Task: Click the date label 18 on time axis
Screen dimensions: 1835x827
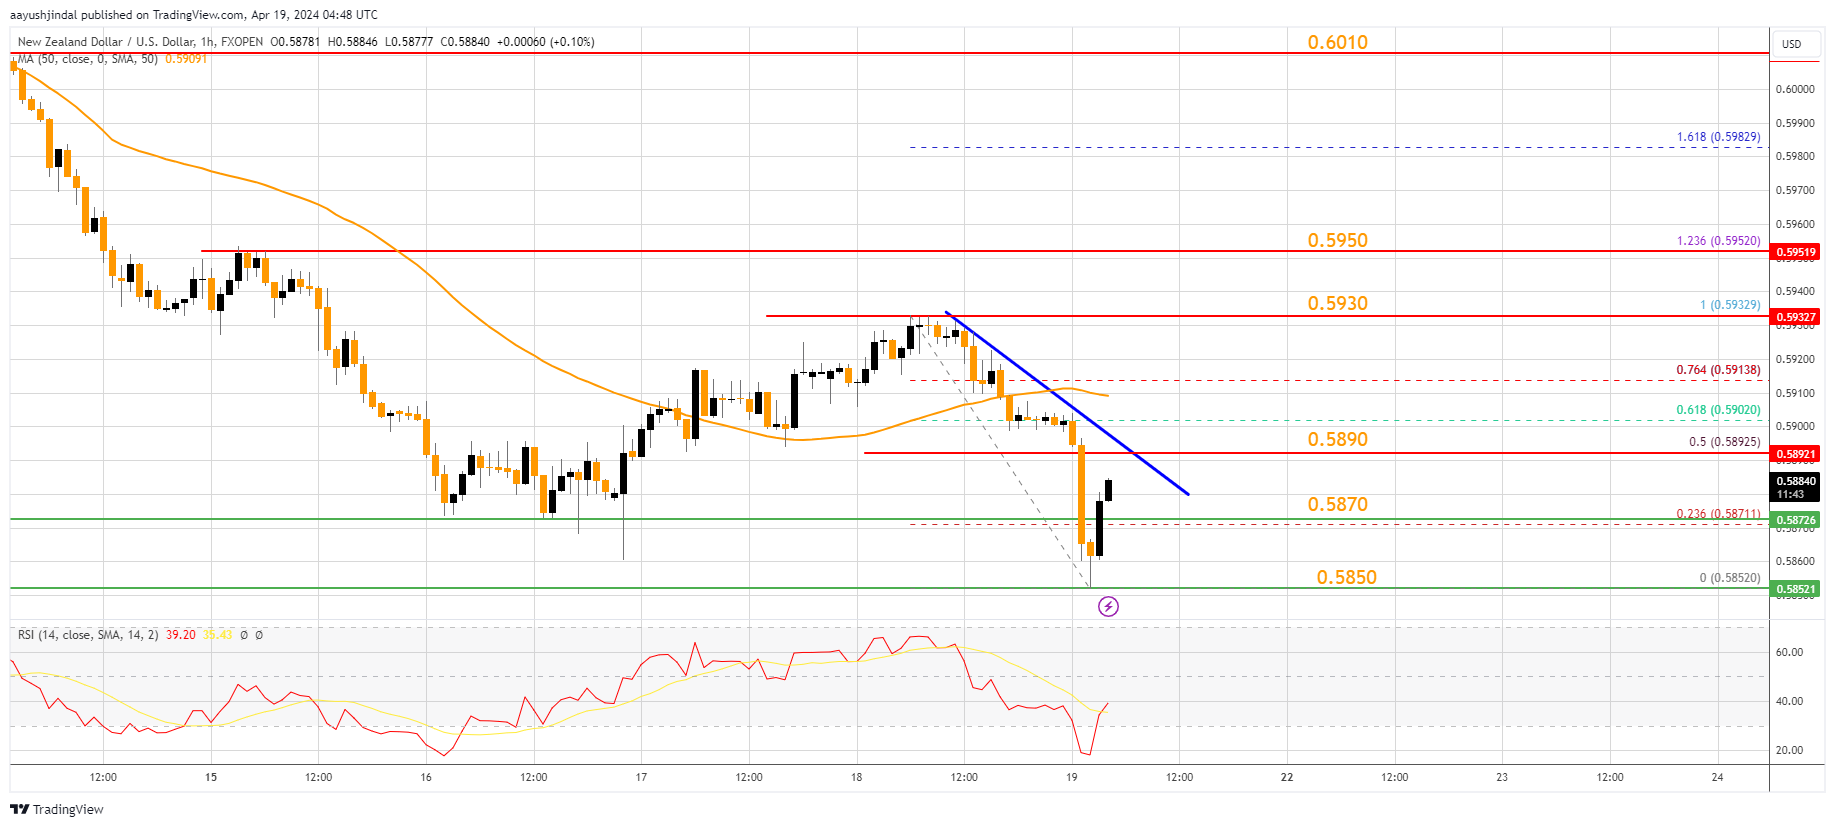Action: (x=857, y=777)
